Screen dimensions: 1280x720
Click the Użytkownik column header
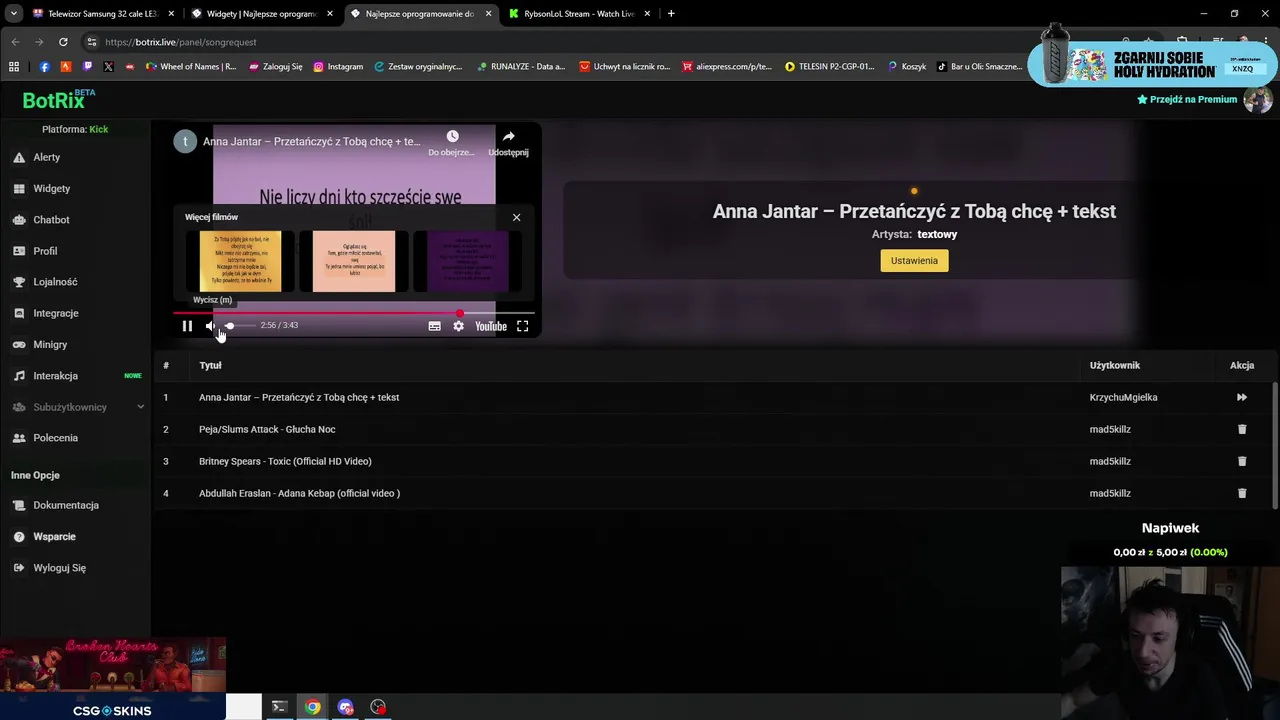[x=1115, y=365]
